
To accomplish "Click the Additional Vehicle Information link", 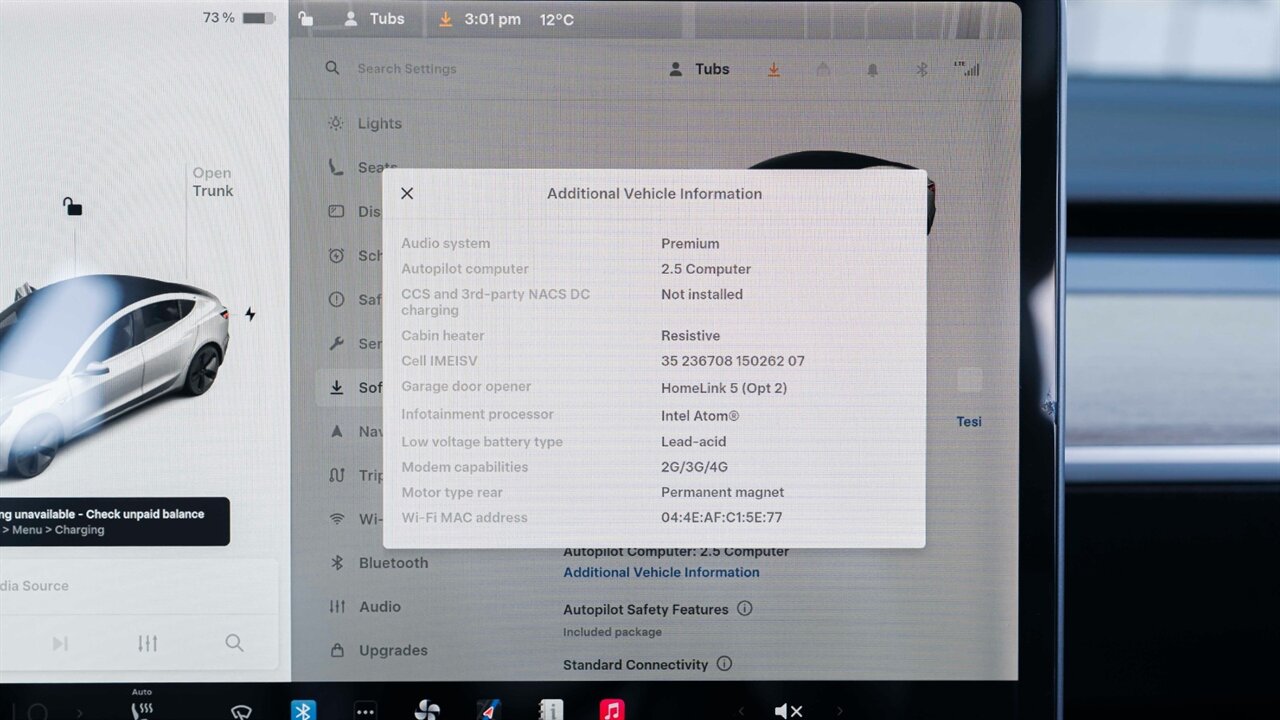I will click(661, 572).
